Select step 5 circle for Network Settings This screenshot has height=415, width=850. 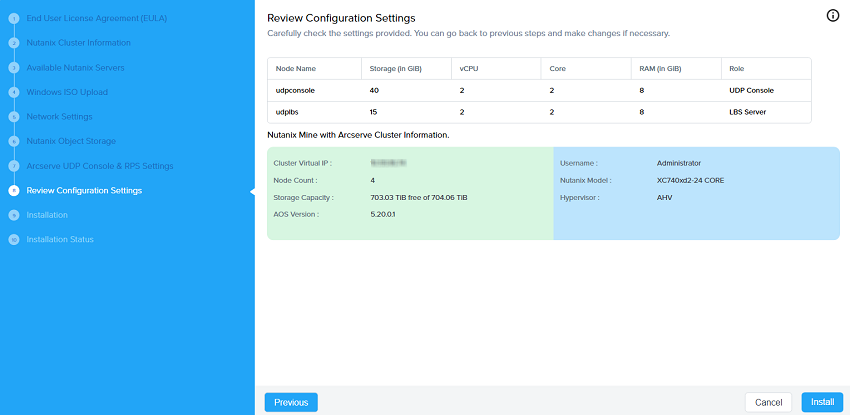click(x=14, y=117)
